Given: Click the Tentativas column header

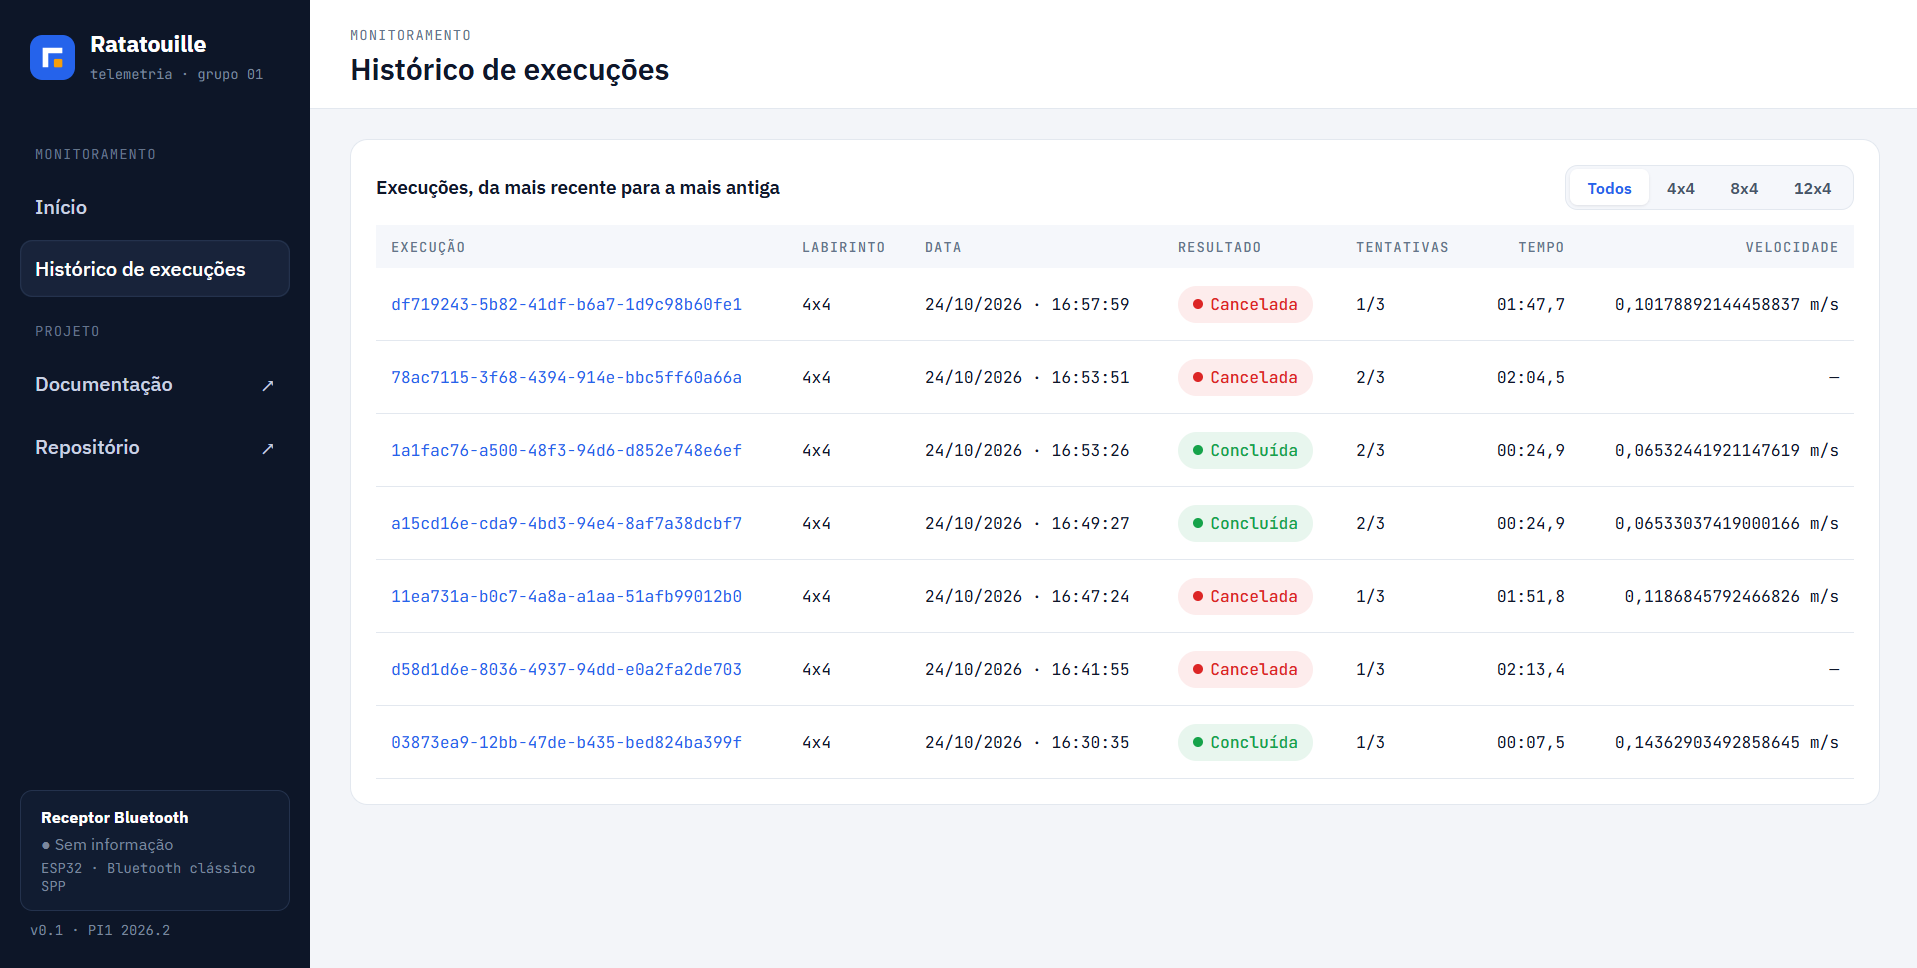Looking at the screenshot, I should point(1402,247).
